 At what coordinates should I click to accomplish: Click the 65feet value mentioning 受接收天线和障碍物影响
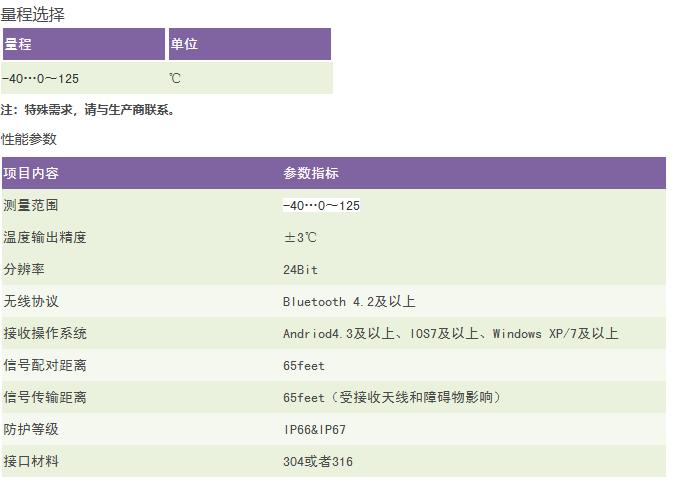click(x=392, y=397)
